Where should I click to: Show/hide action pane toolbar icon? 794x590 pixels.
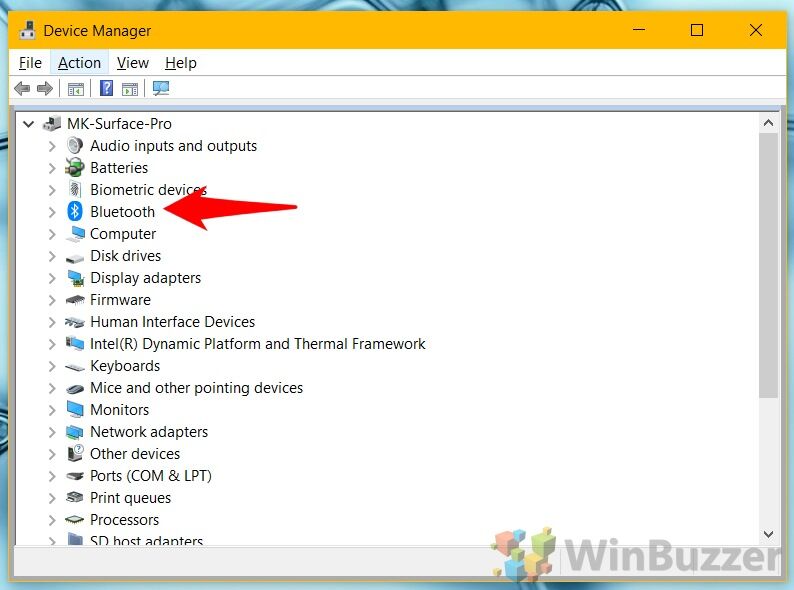coord(130,89)
